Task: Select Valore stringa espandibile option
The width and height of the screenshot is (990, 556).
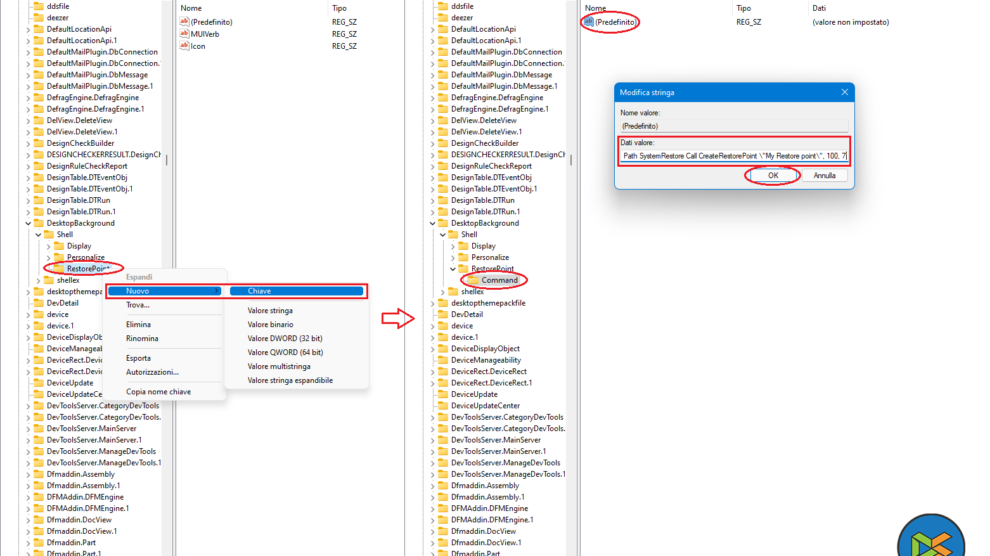Action: [290, 380]
